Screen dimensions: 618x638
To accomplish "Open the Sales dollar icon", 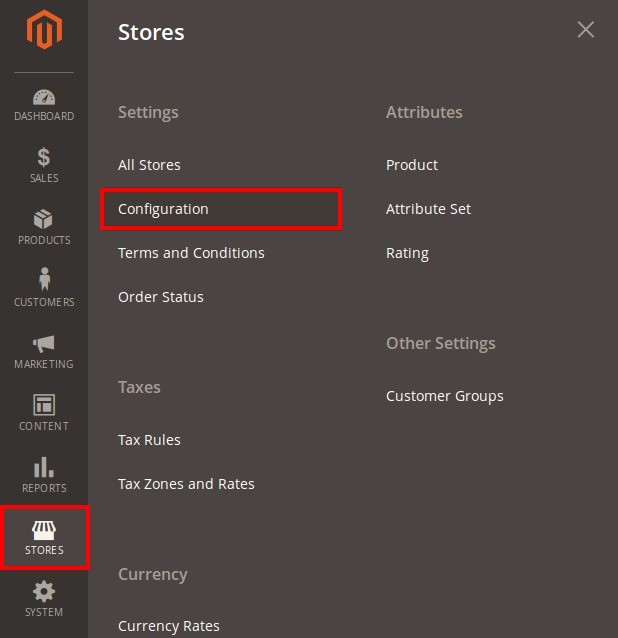I will click(44, 158).
